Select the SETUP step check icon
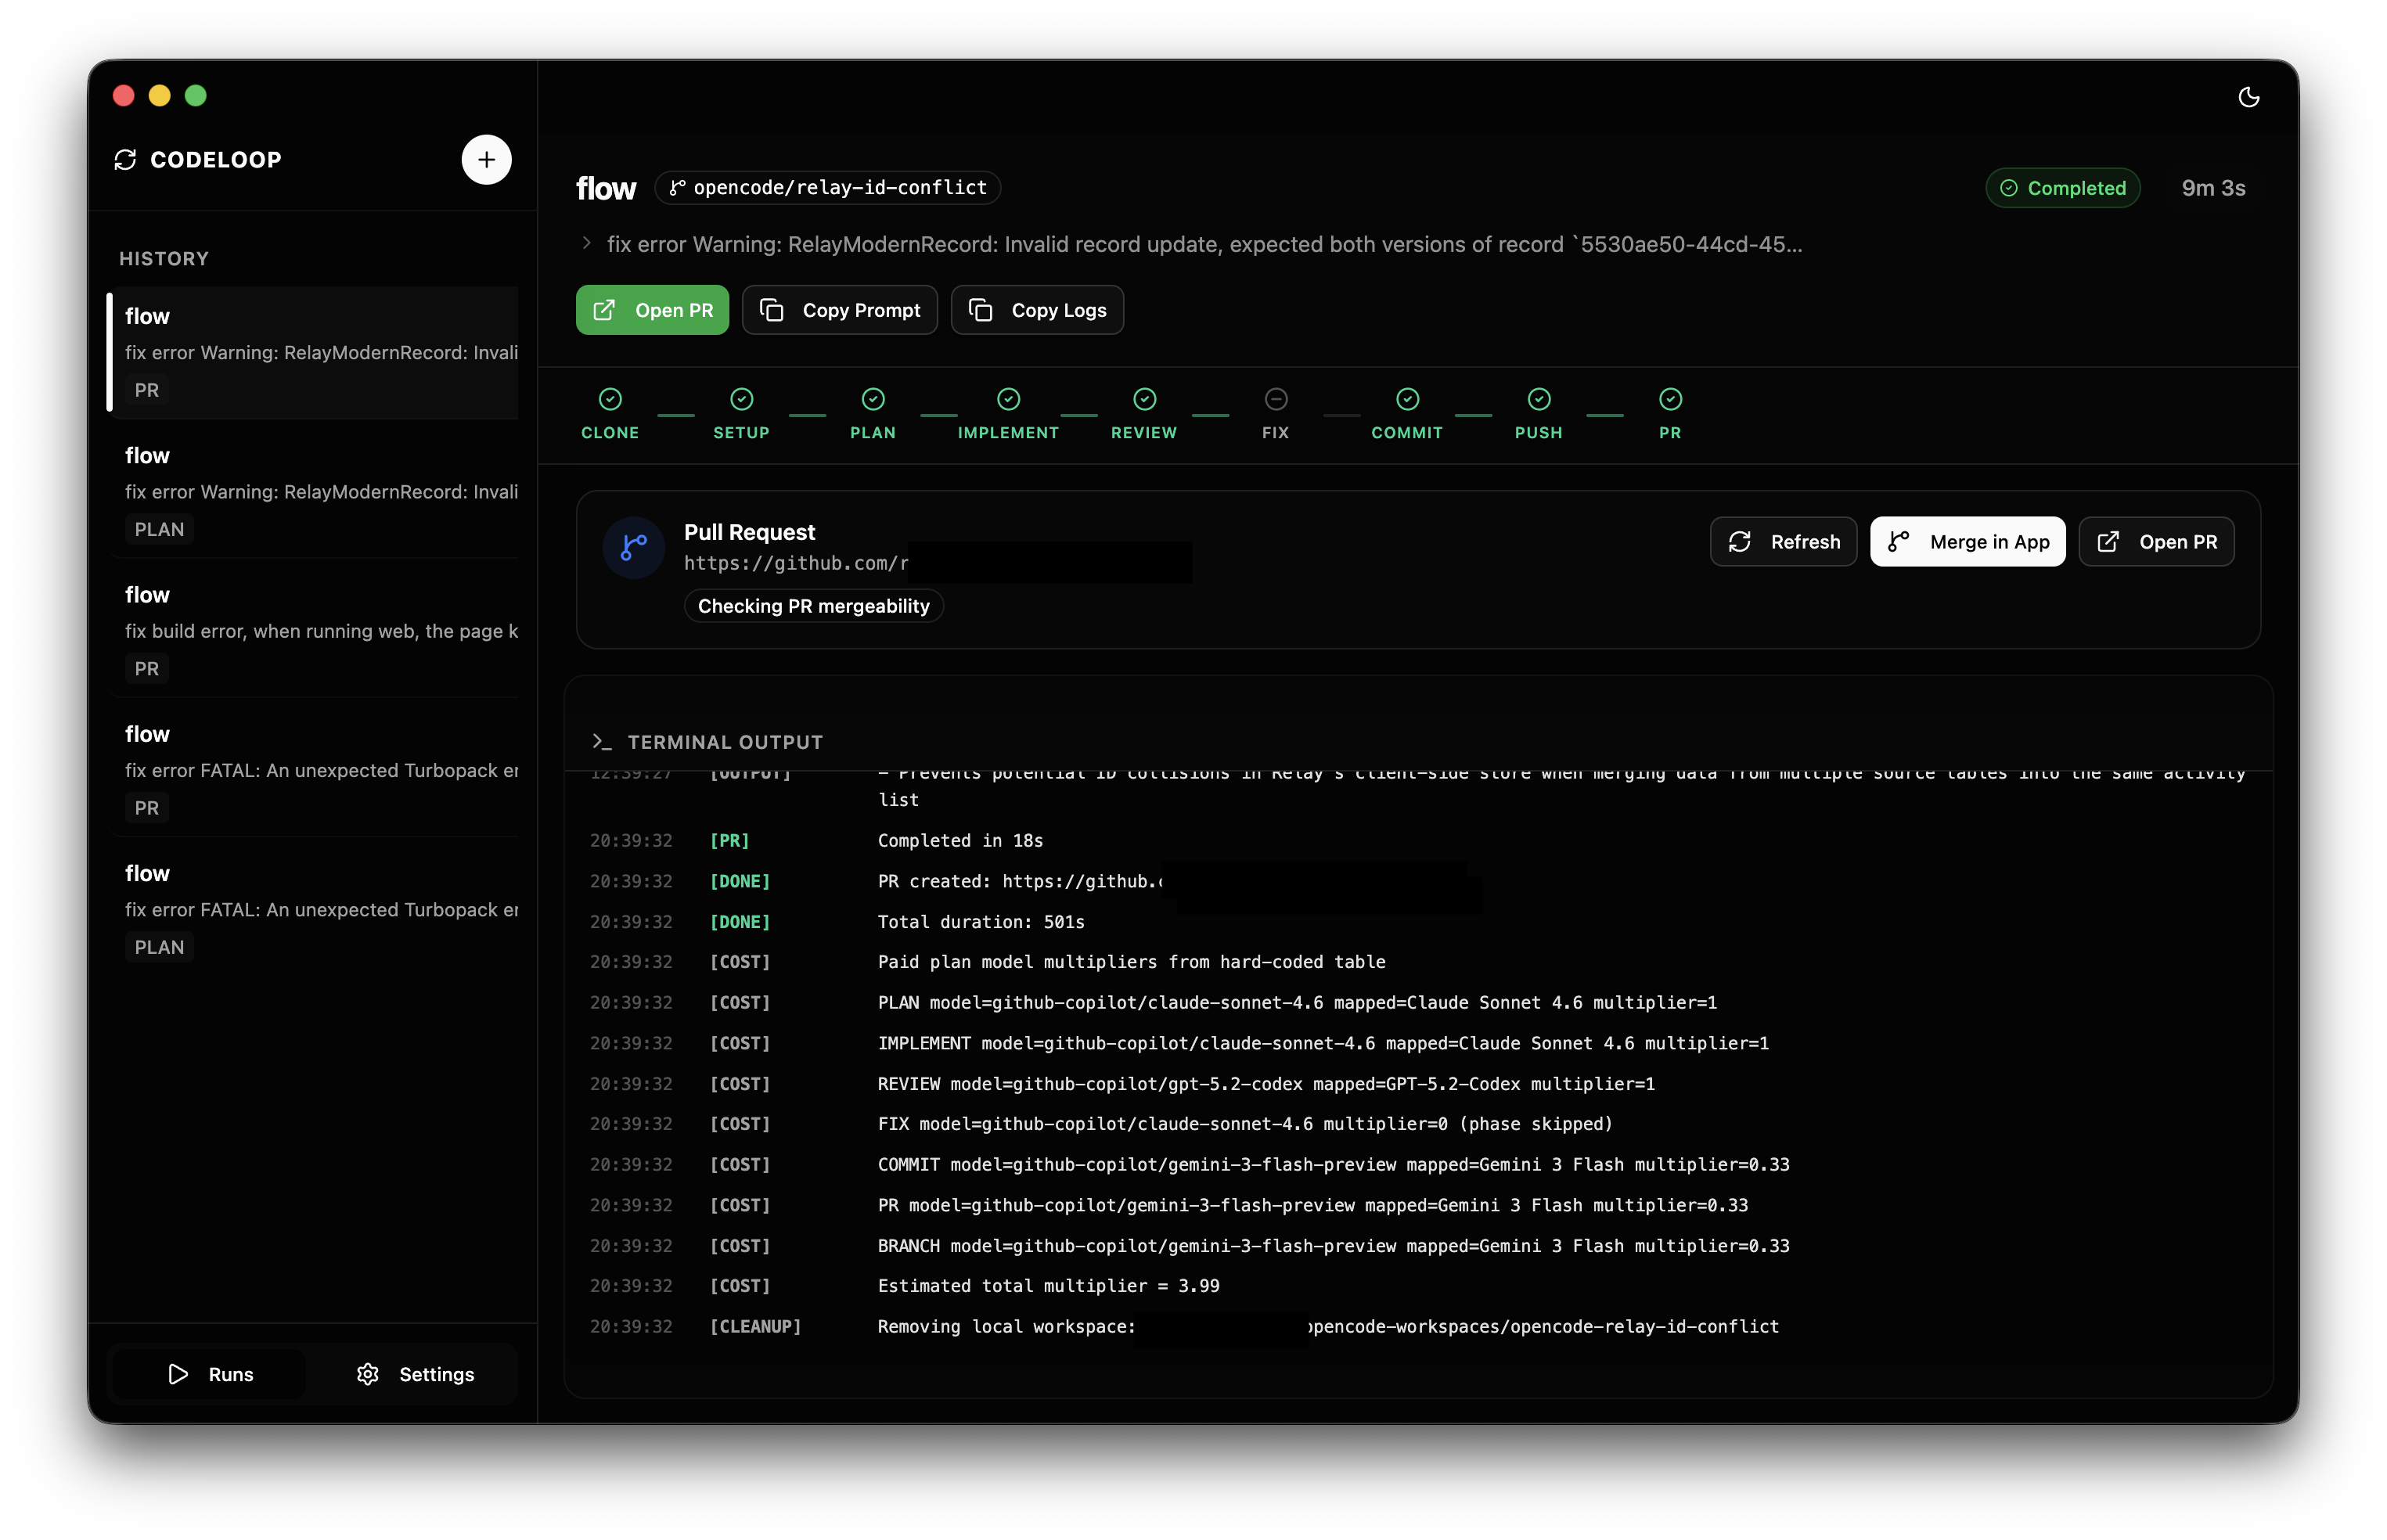 click(x=741, y=399)
